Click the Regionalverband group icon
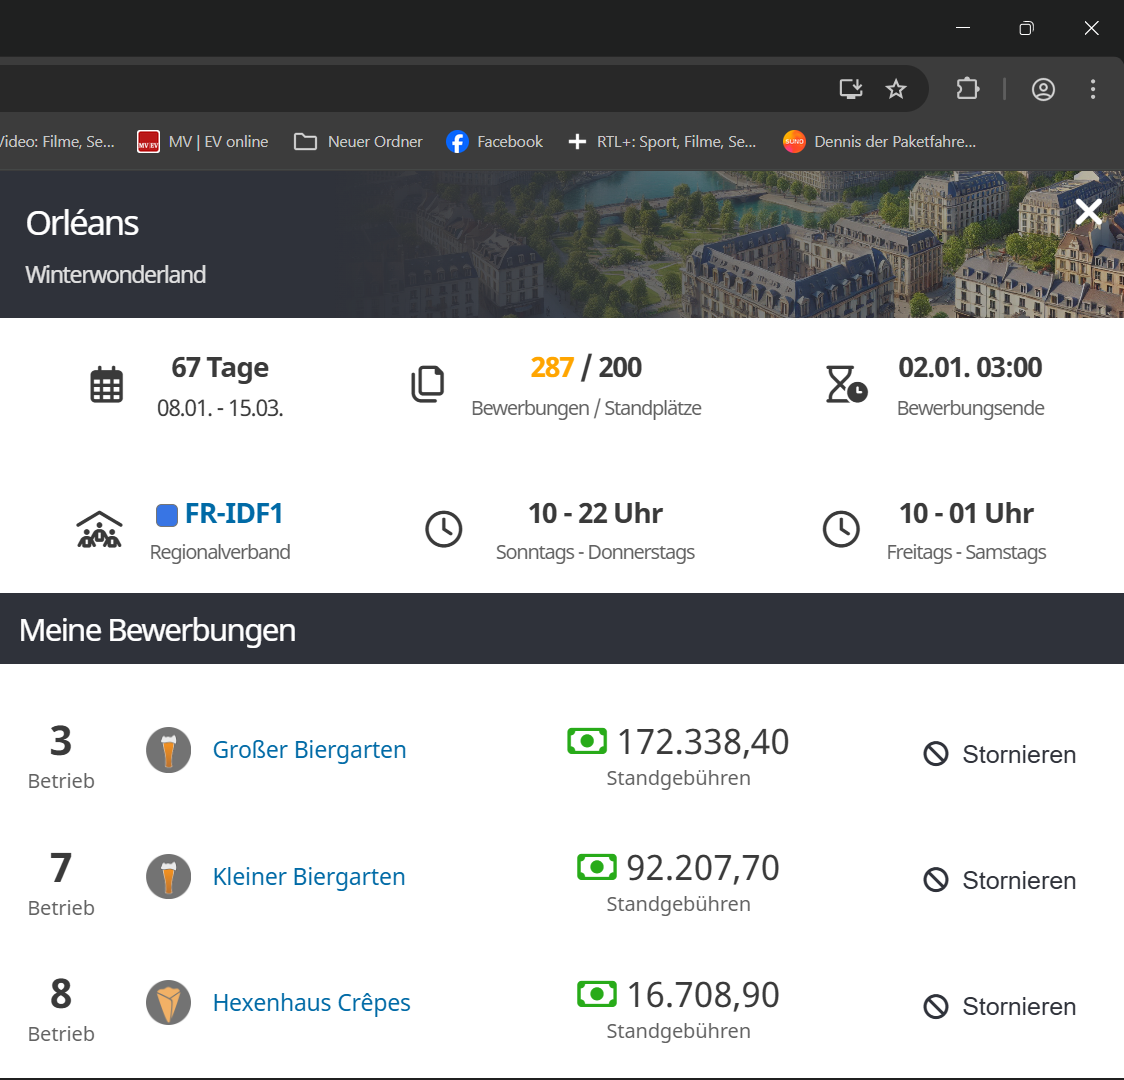 pos(99,530)
